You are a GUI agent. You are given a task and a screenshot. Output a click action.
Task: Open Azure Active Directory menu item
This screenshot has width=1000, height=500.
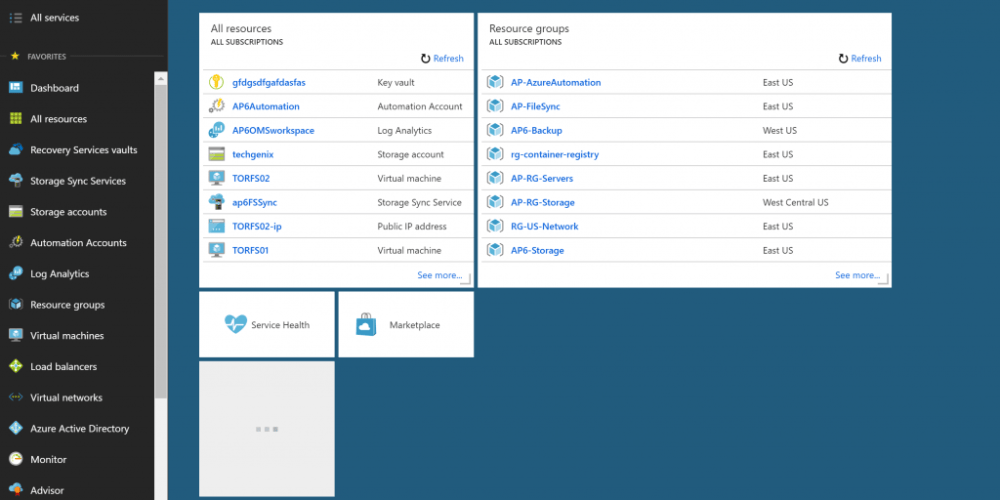tap(81, 429)
